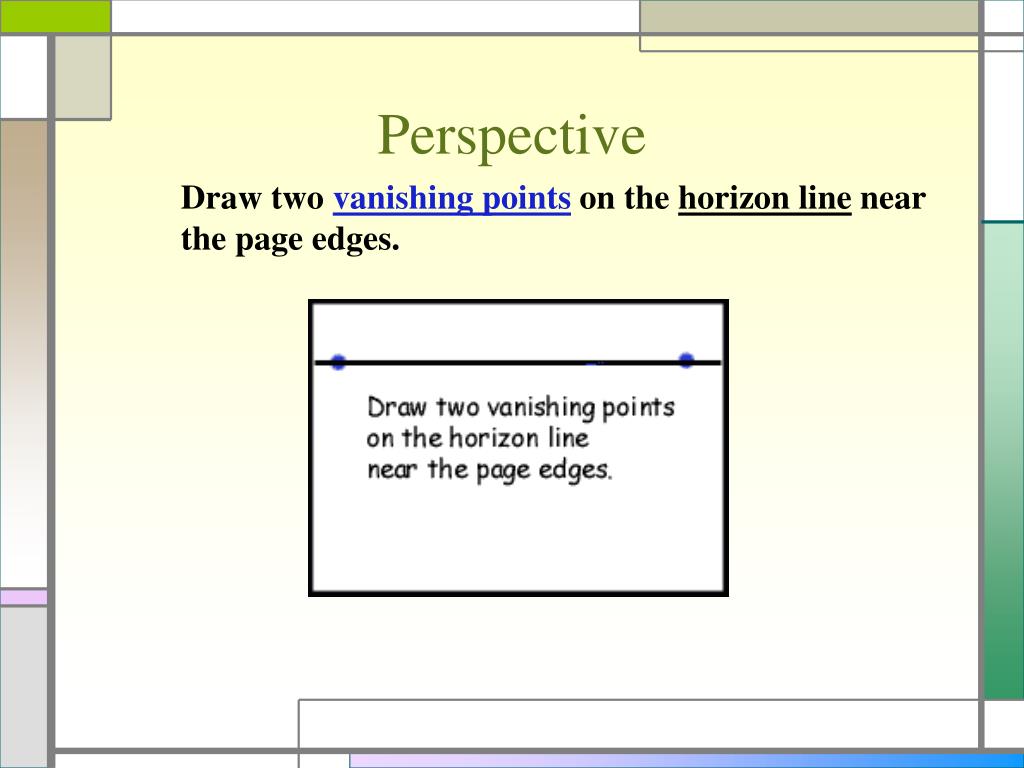Click the left blue vanishing point dot
1024x768 pixels.
point(338,362)
